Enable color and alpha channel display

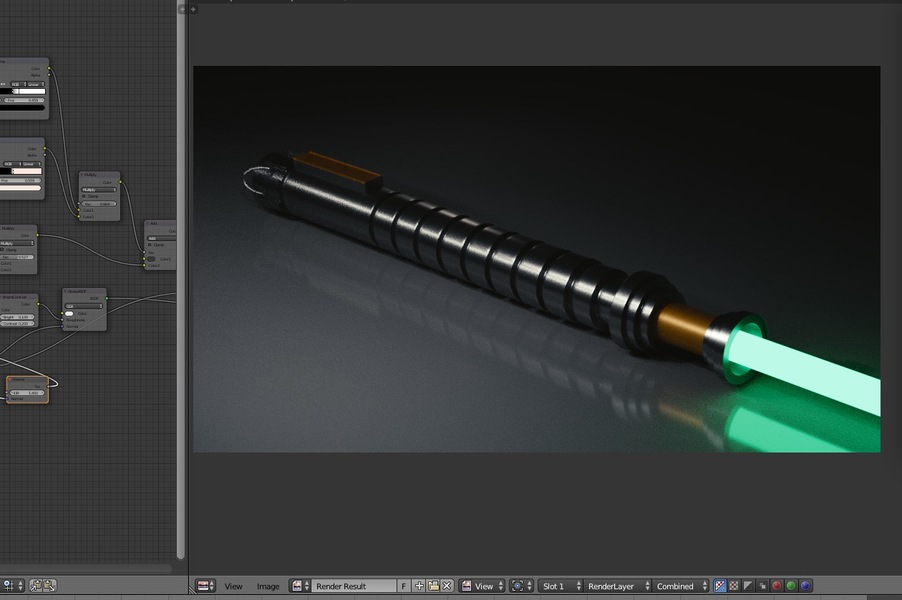(x=720, y=586)
